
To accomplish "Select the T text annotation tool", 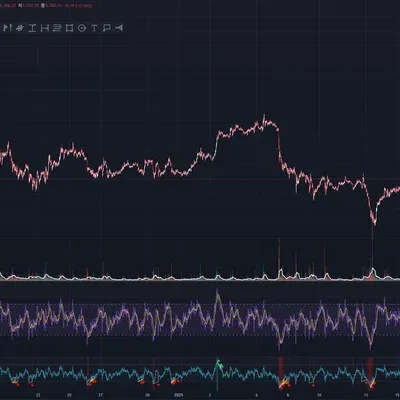I will coord(94,28).
